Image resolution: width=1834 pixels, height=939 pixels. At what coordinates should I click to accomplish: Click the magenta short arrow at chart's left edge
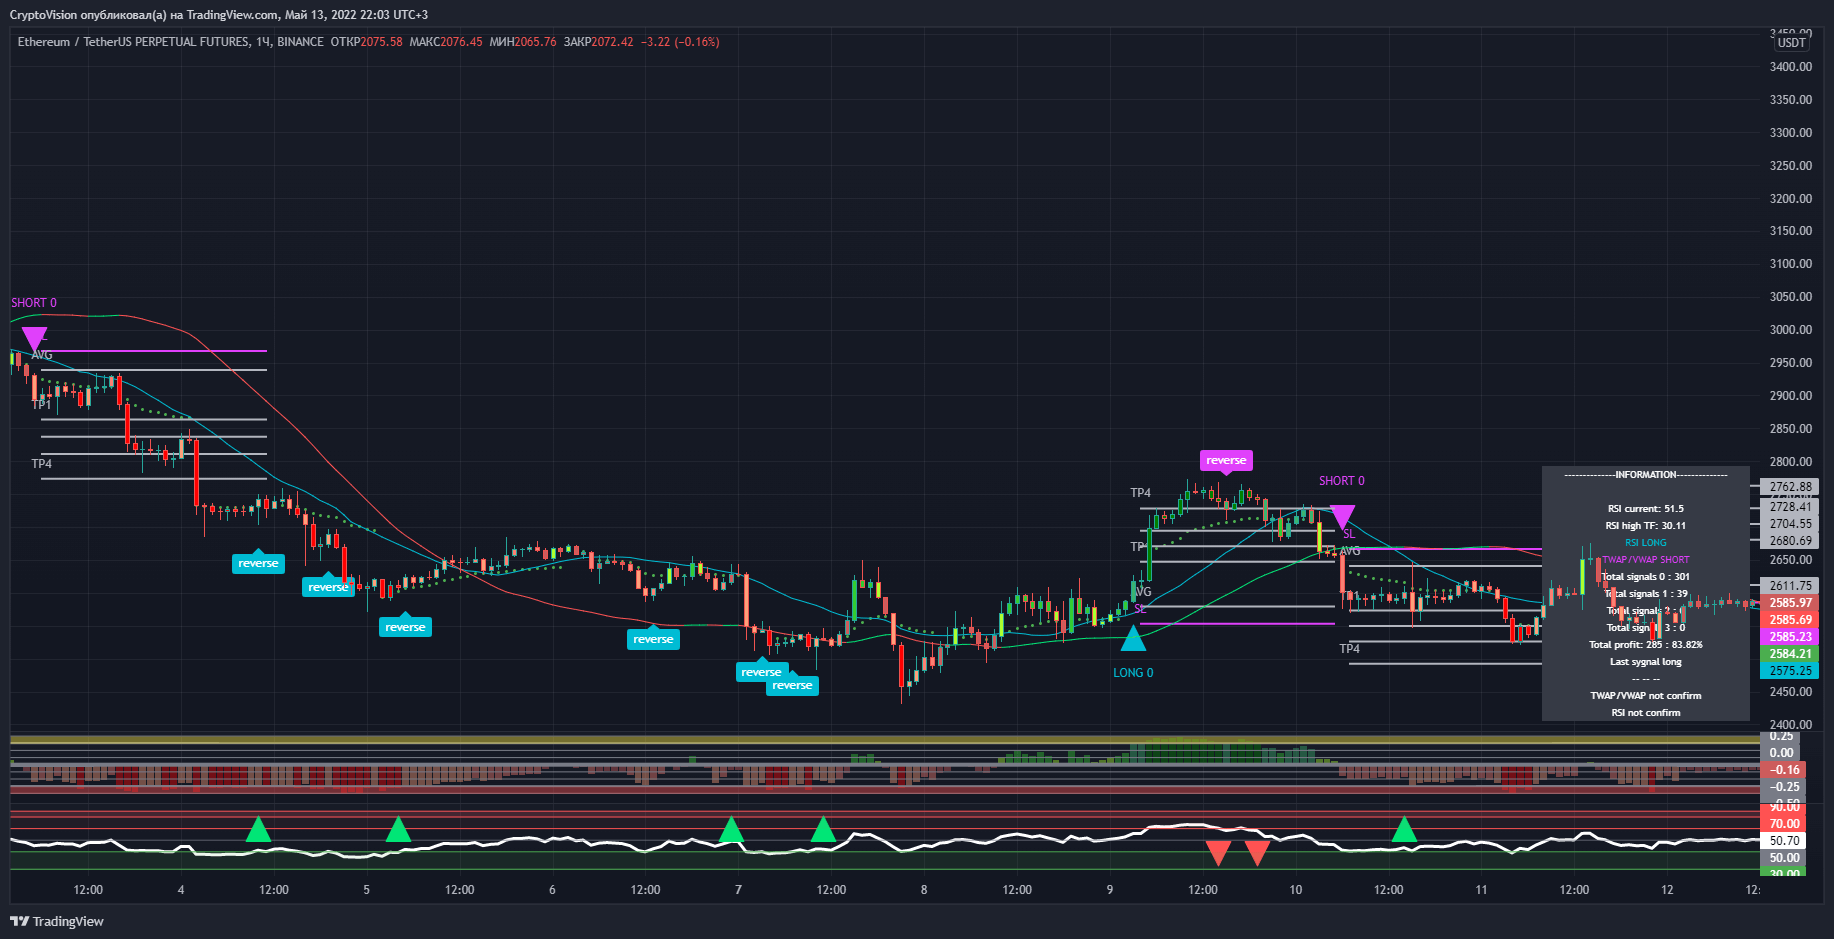pyautogui.click(x=34, y=339)
